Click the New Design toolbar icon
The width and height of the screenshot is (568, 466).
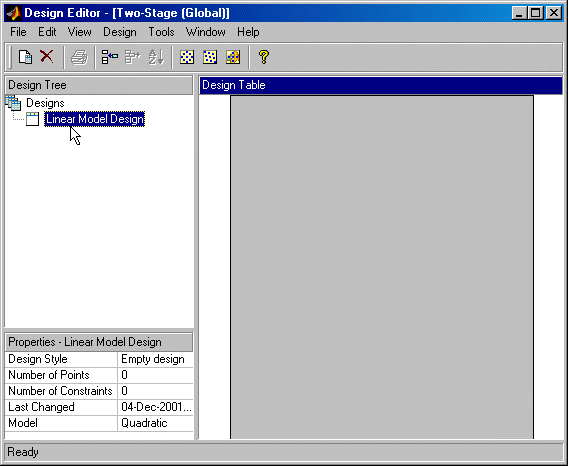point(25,57)
